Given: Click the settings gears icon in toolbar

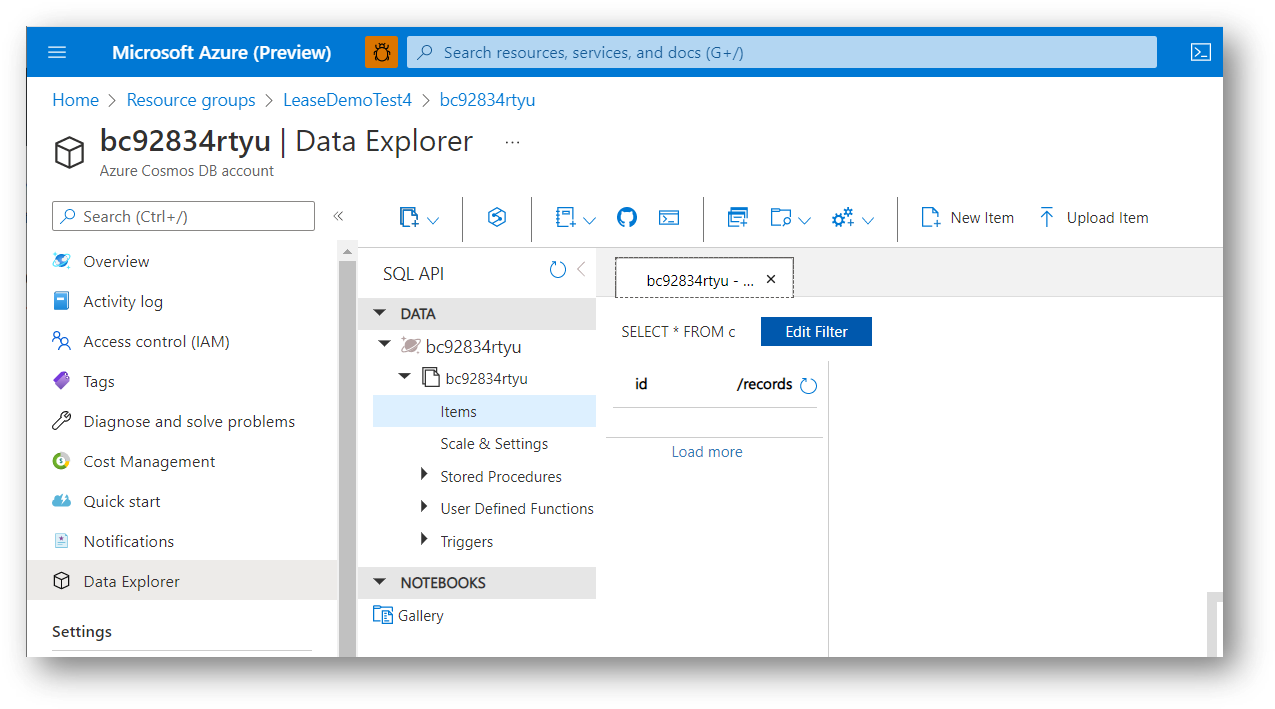Looking at the screenshot, I should pyautogui.click(x=843, y=218).
